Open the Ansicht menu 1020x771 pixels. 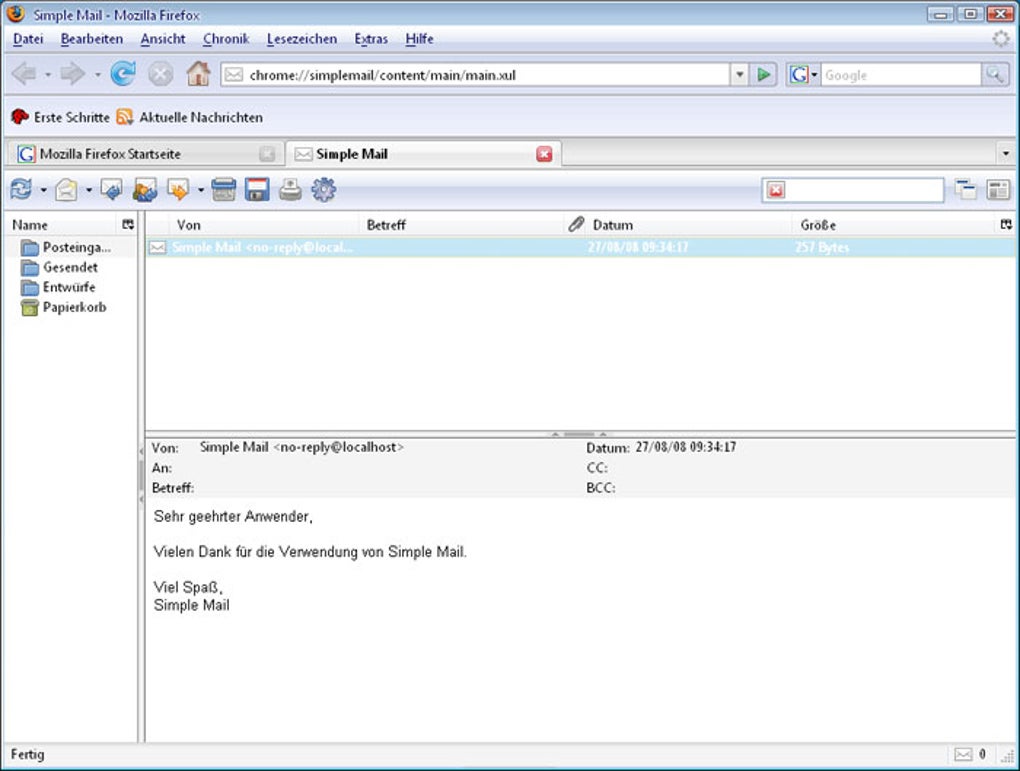[163, 39]
